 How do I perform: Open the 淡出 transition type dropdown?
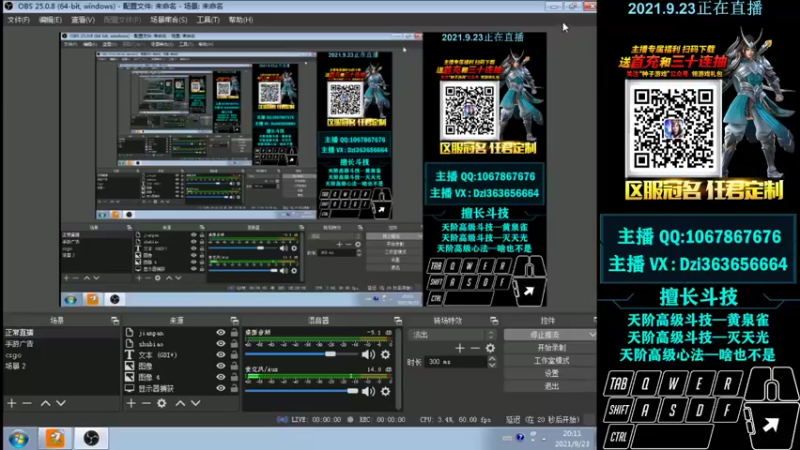(450, 334)
